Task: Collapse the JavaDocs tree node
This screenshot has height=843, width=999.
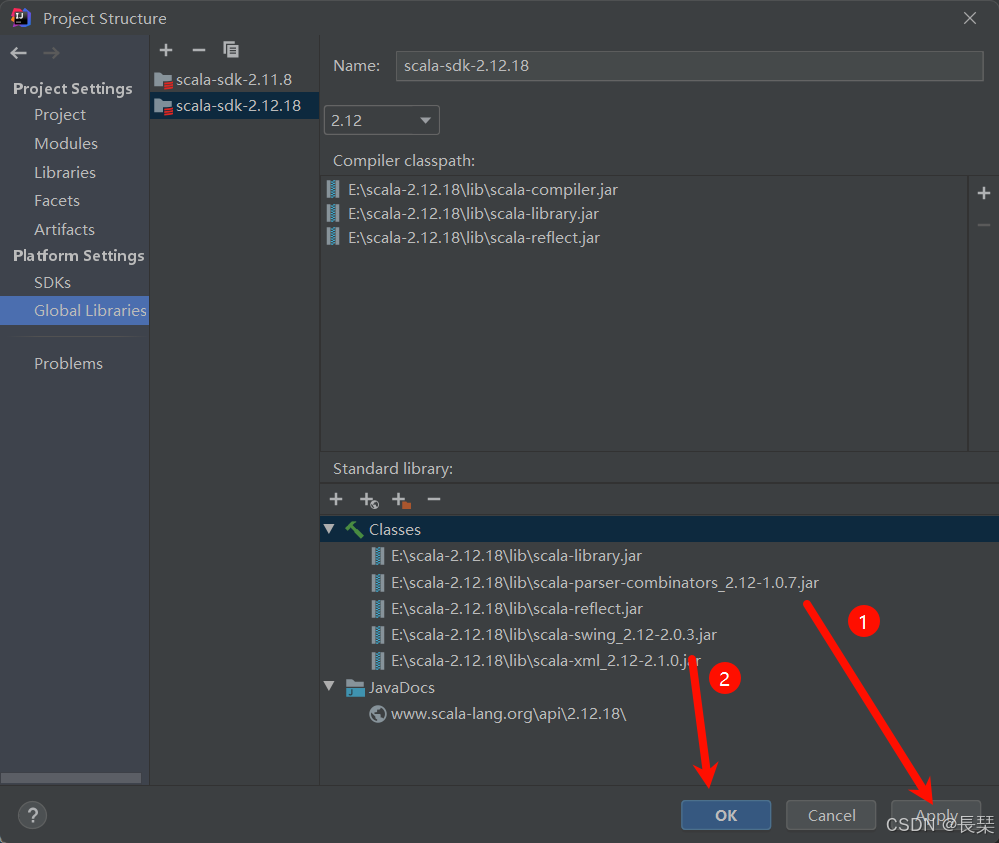Action: (x=330, y=687)
